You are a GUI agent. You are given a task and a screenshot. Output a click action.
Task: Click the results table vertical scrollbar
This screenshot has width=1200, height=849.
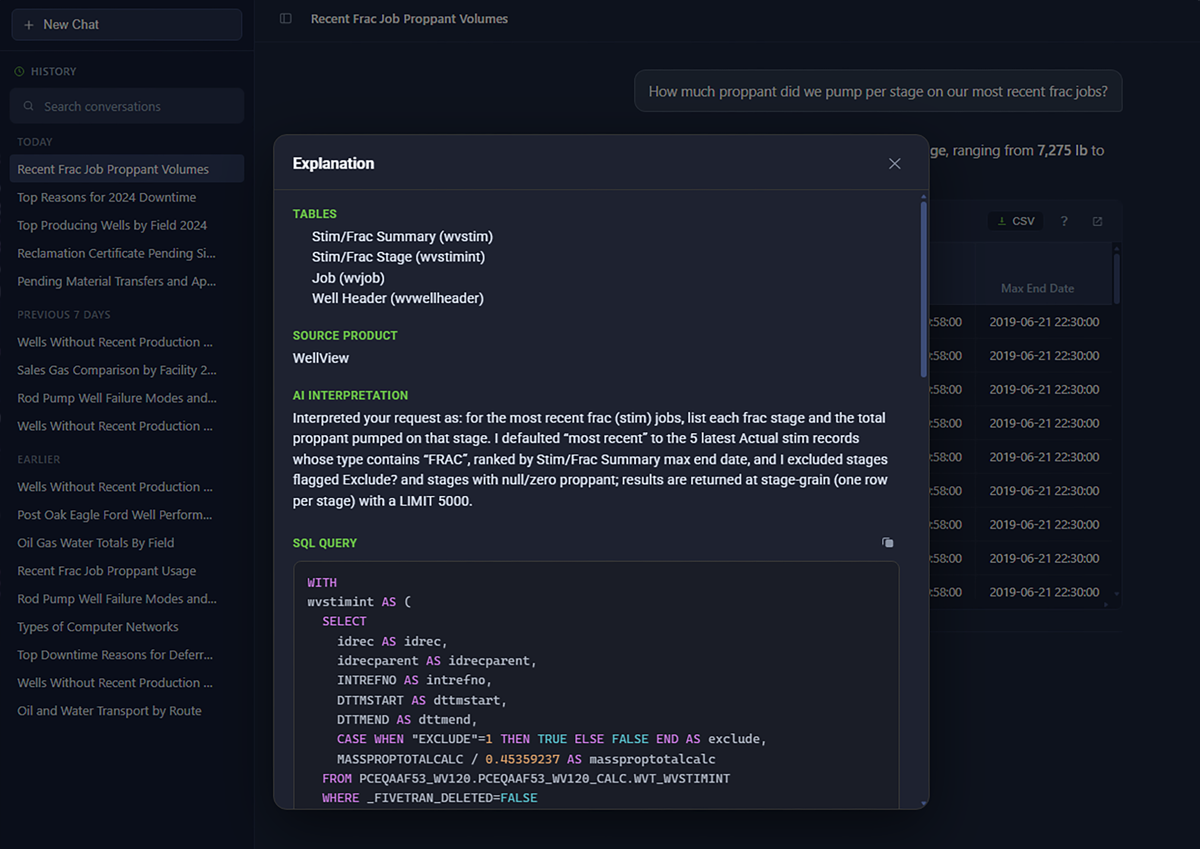(x=1116, y=279)
